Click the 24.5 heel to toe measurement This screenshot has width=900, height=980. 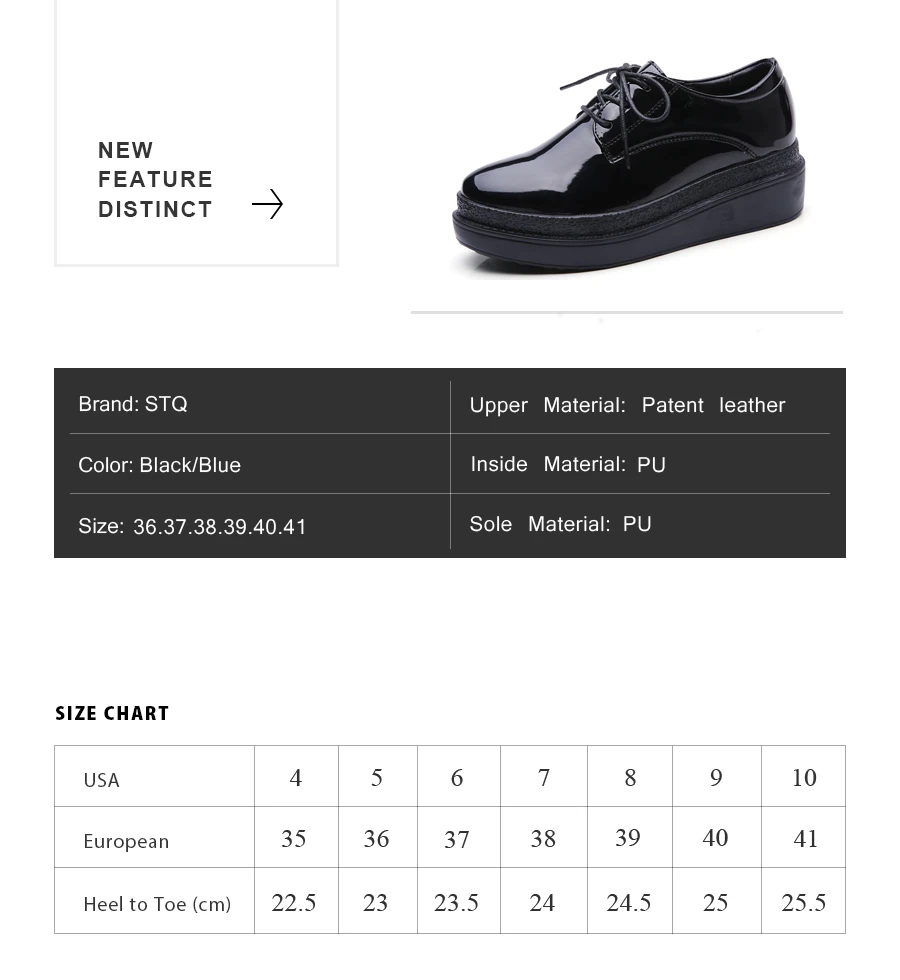629,903
